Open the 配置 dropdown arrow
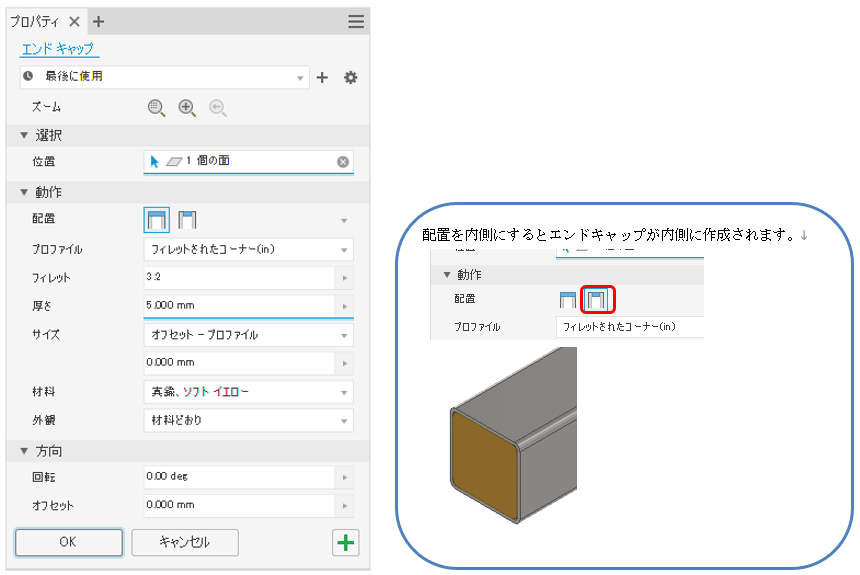Viewport: 860px width, 575px height. coord(344,221)
